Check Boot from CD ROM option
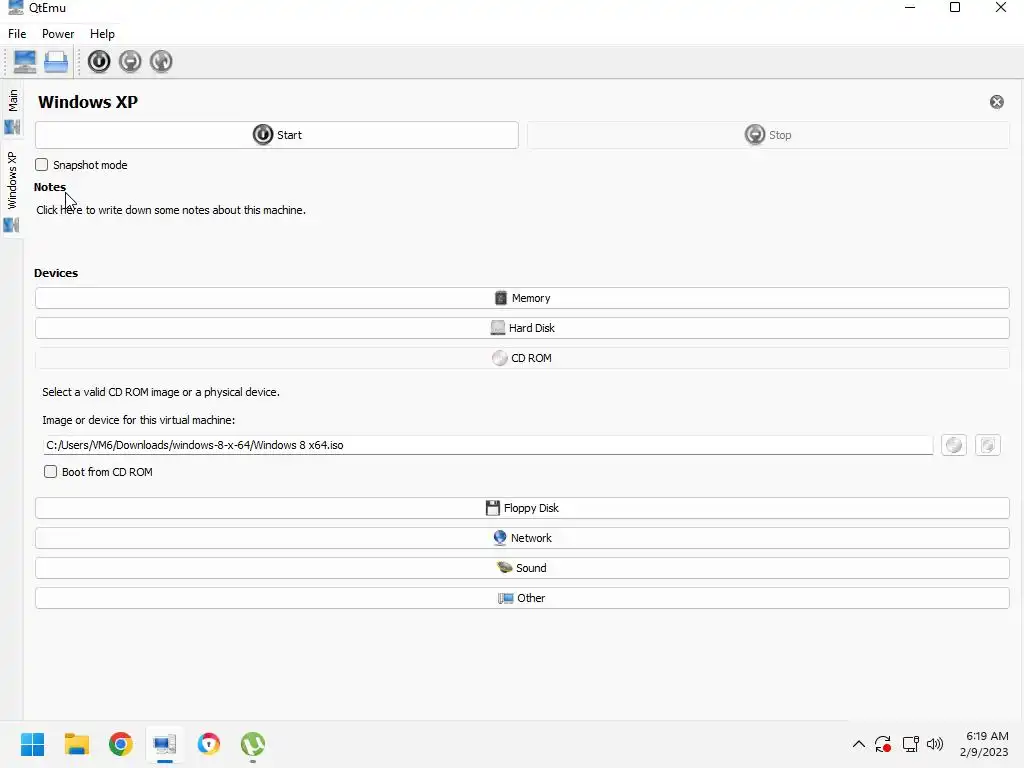Image resolution: width=1024 pixels, height=768 pixels. click(x=50, y=472)
